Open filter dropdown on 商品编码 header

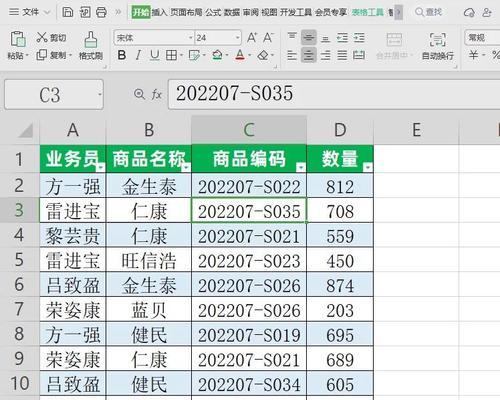(x=301, y=167)
